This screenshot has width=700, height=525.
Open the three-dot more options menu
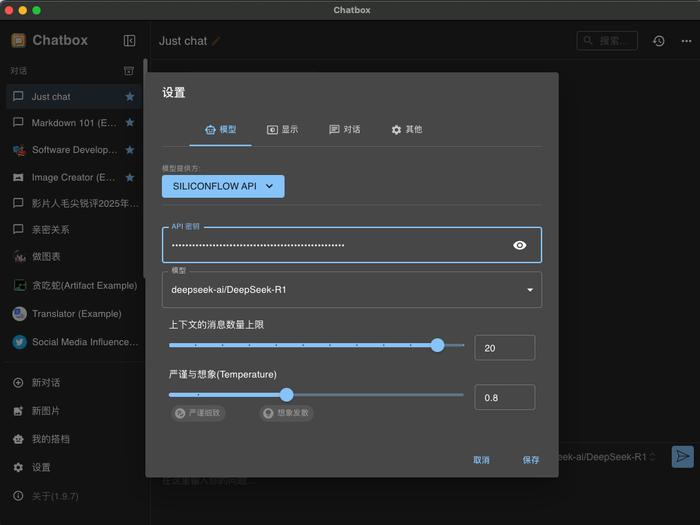pos(686,41)
